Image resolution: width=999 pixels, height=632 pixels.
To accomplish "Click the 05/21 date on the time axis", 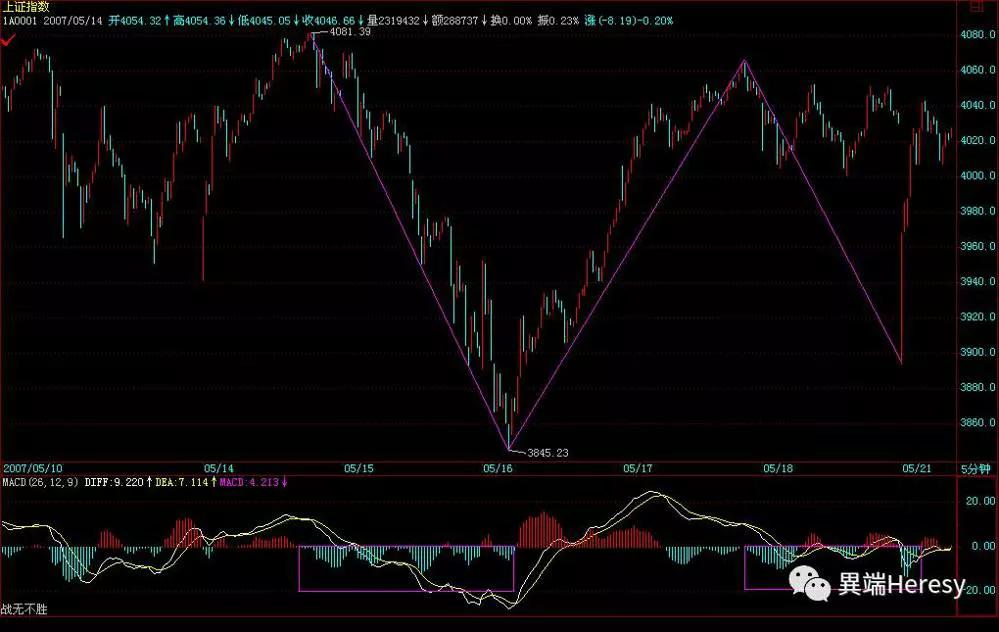I will 917,468.
